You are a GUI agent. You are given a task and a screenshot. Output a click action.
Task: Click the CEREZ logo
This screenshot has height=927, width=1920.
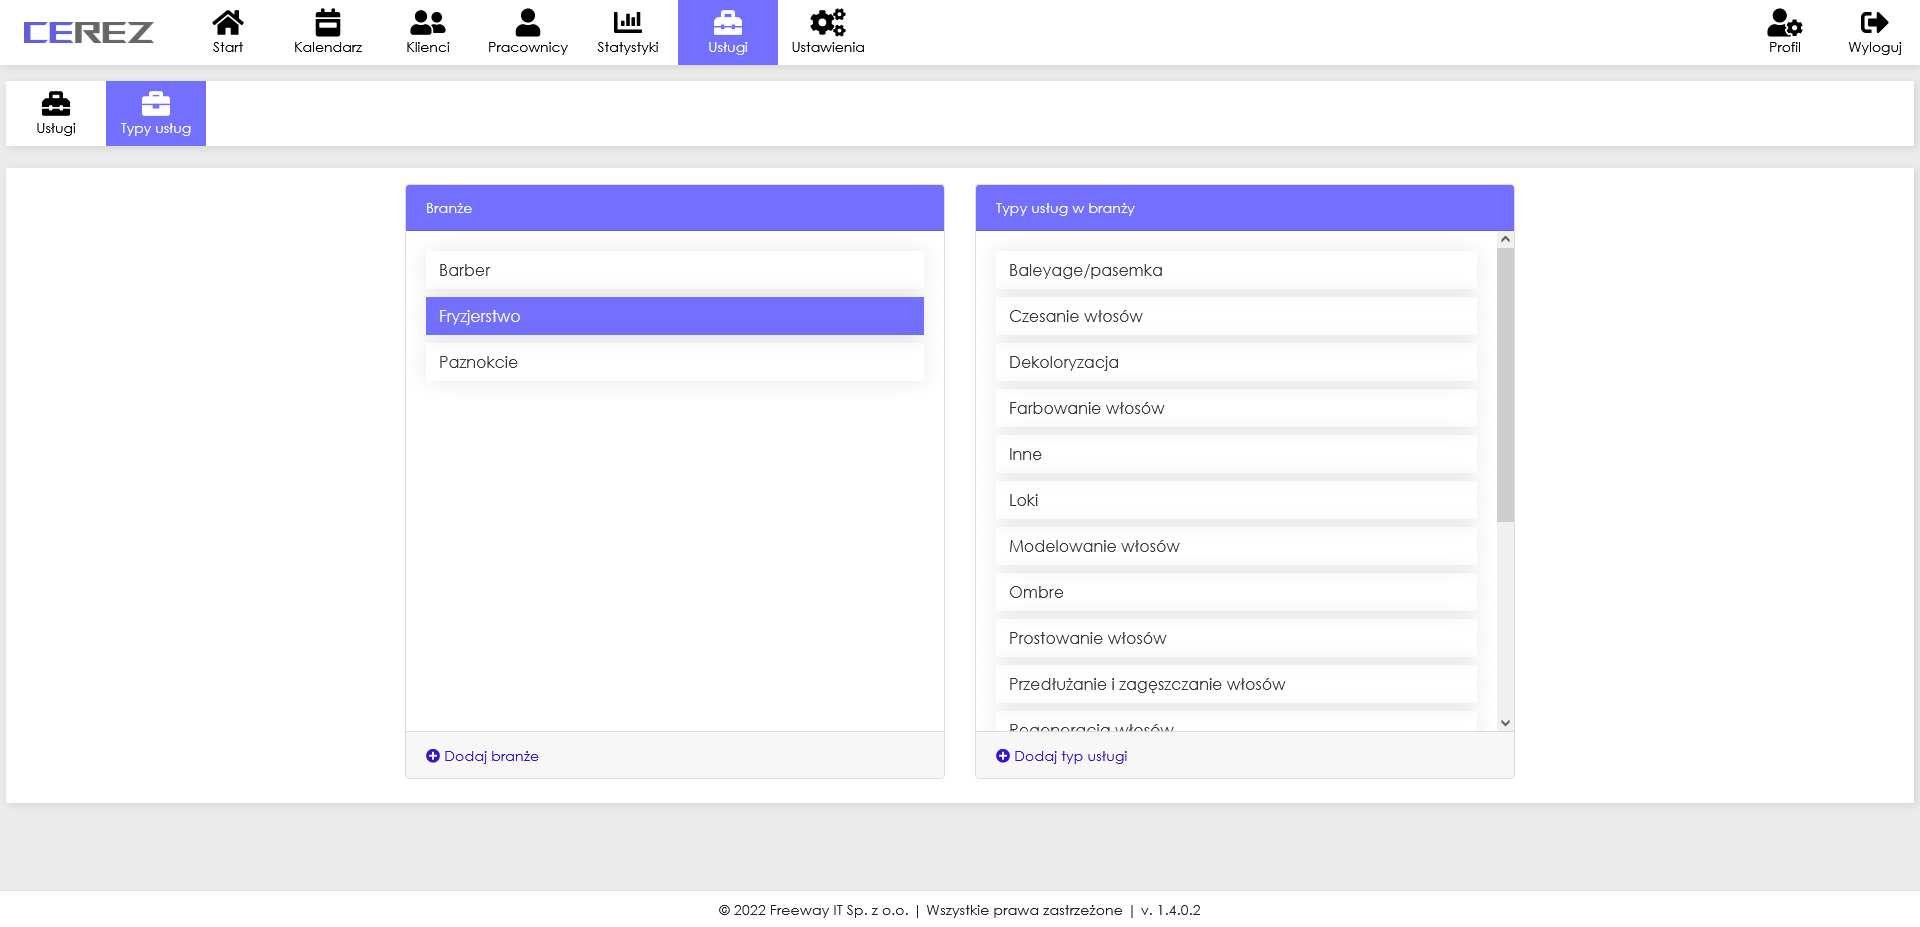(88, 33)
